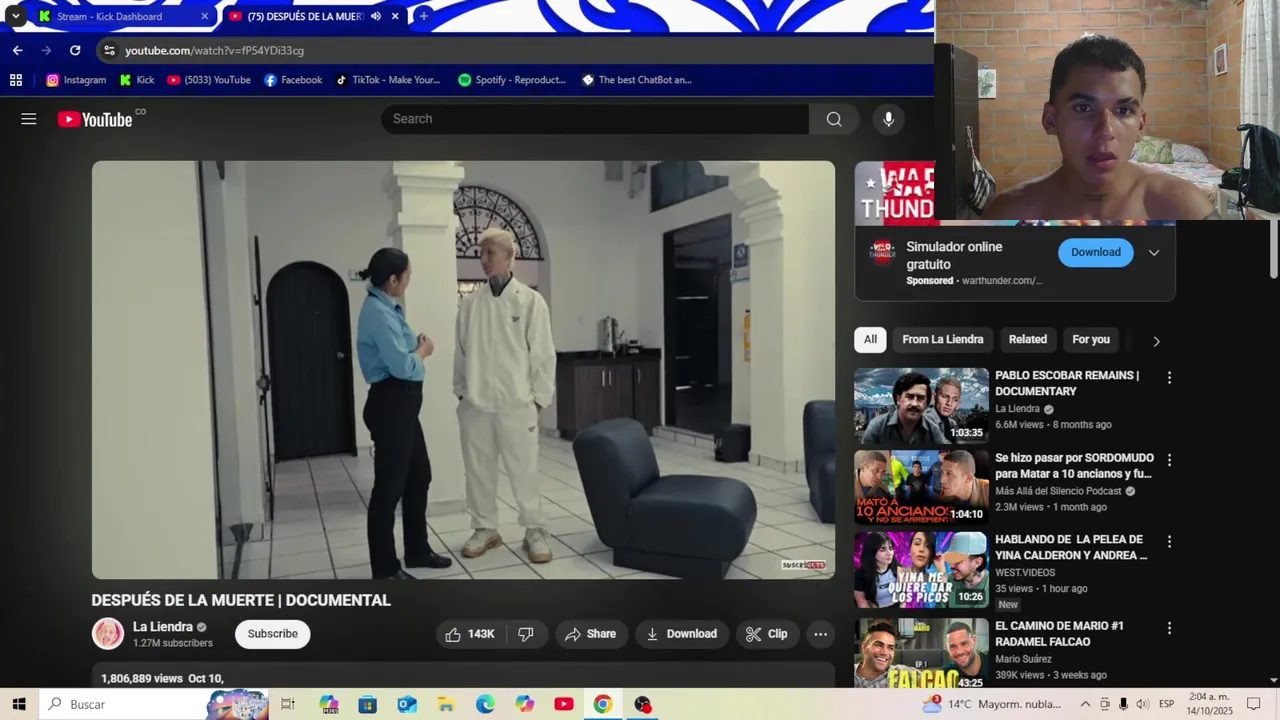The image size is (1280, 720).
Task: Open War Thunder ad banner image
Action: (895, 191)
